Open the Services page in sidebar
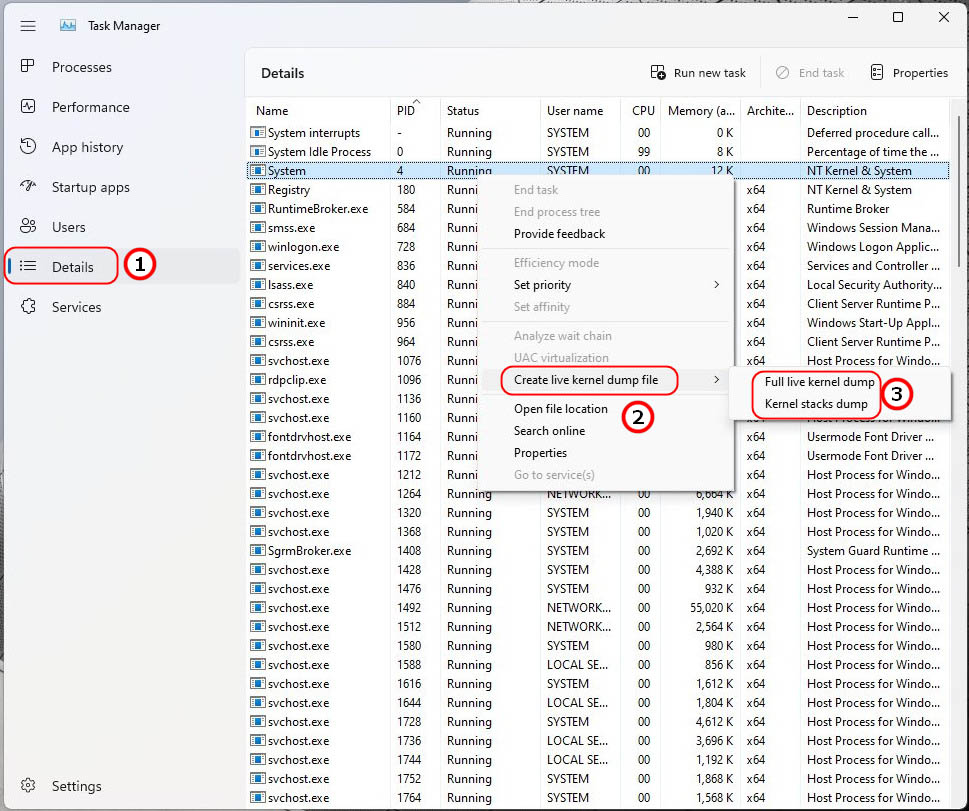This screenshot has height=811, width=969. pyautogui.click(x=76, y=307)
